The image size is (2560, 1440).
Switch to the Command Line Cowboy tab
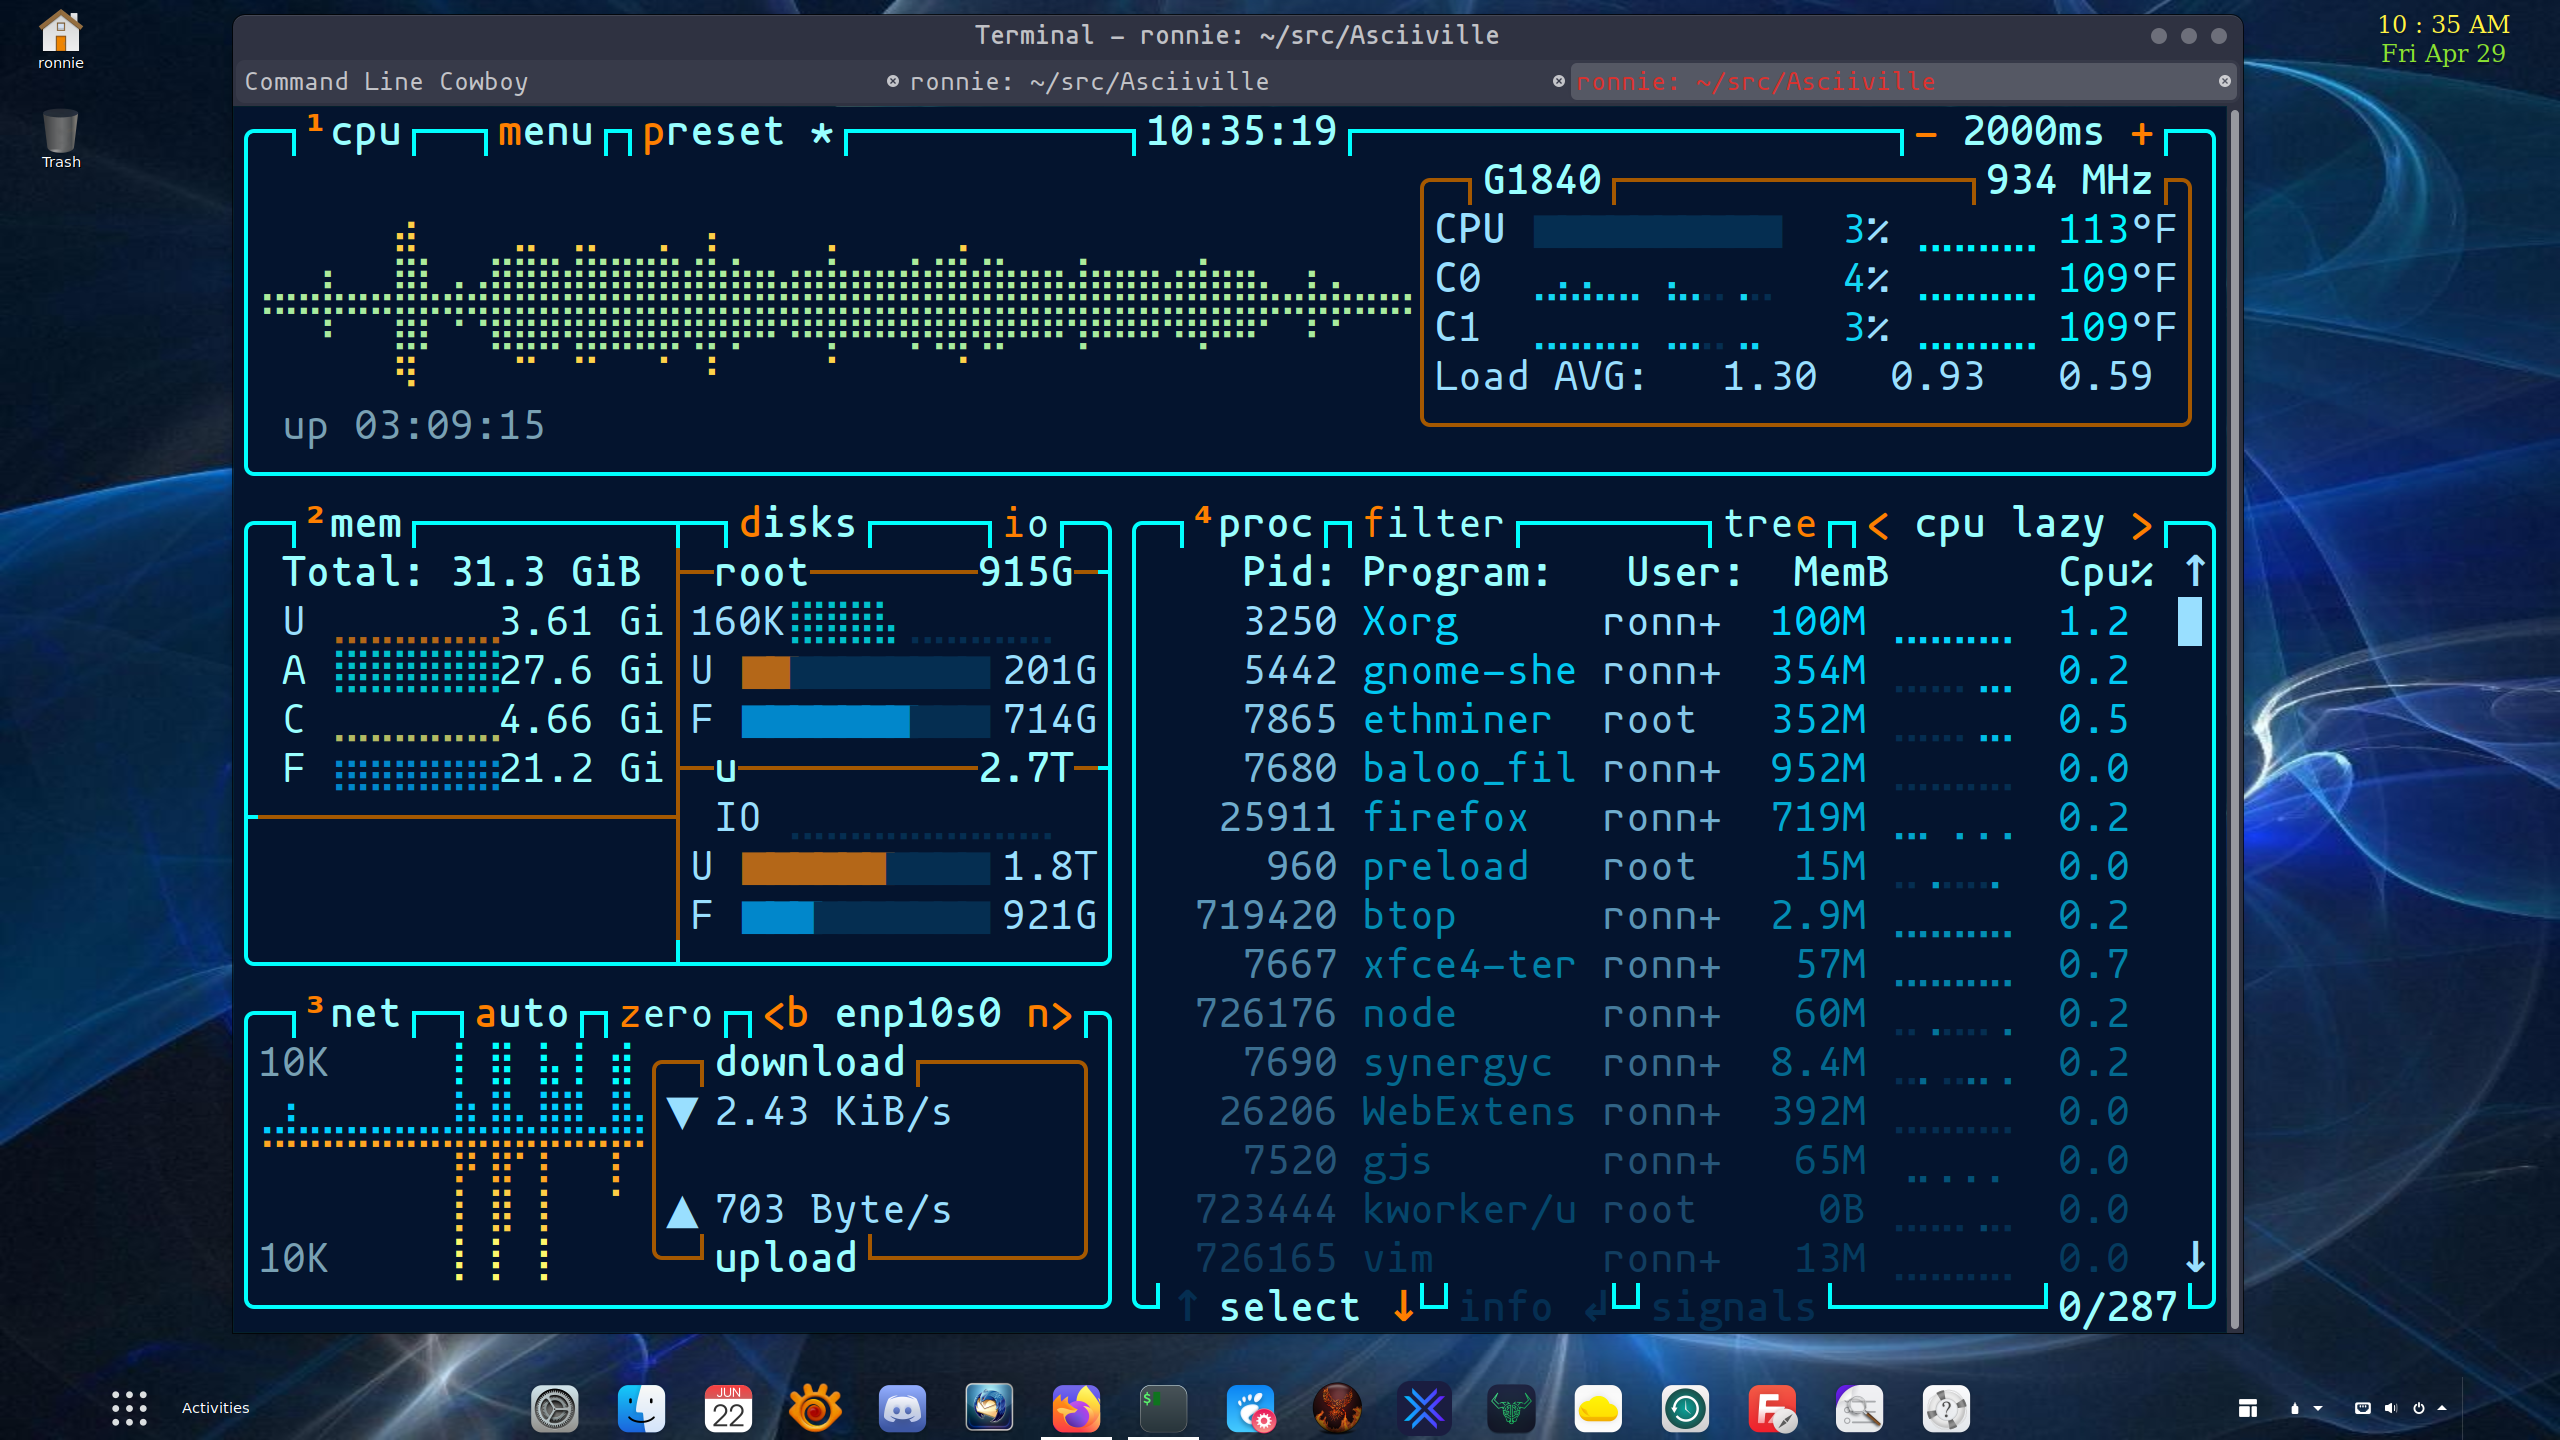(386, 82)
